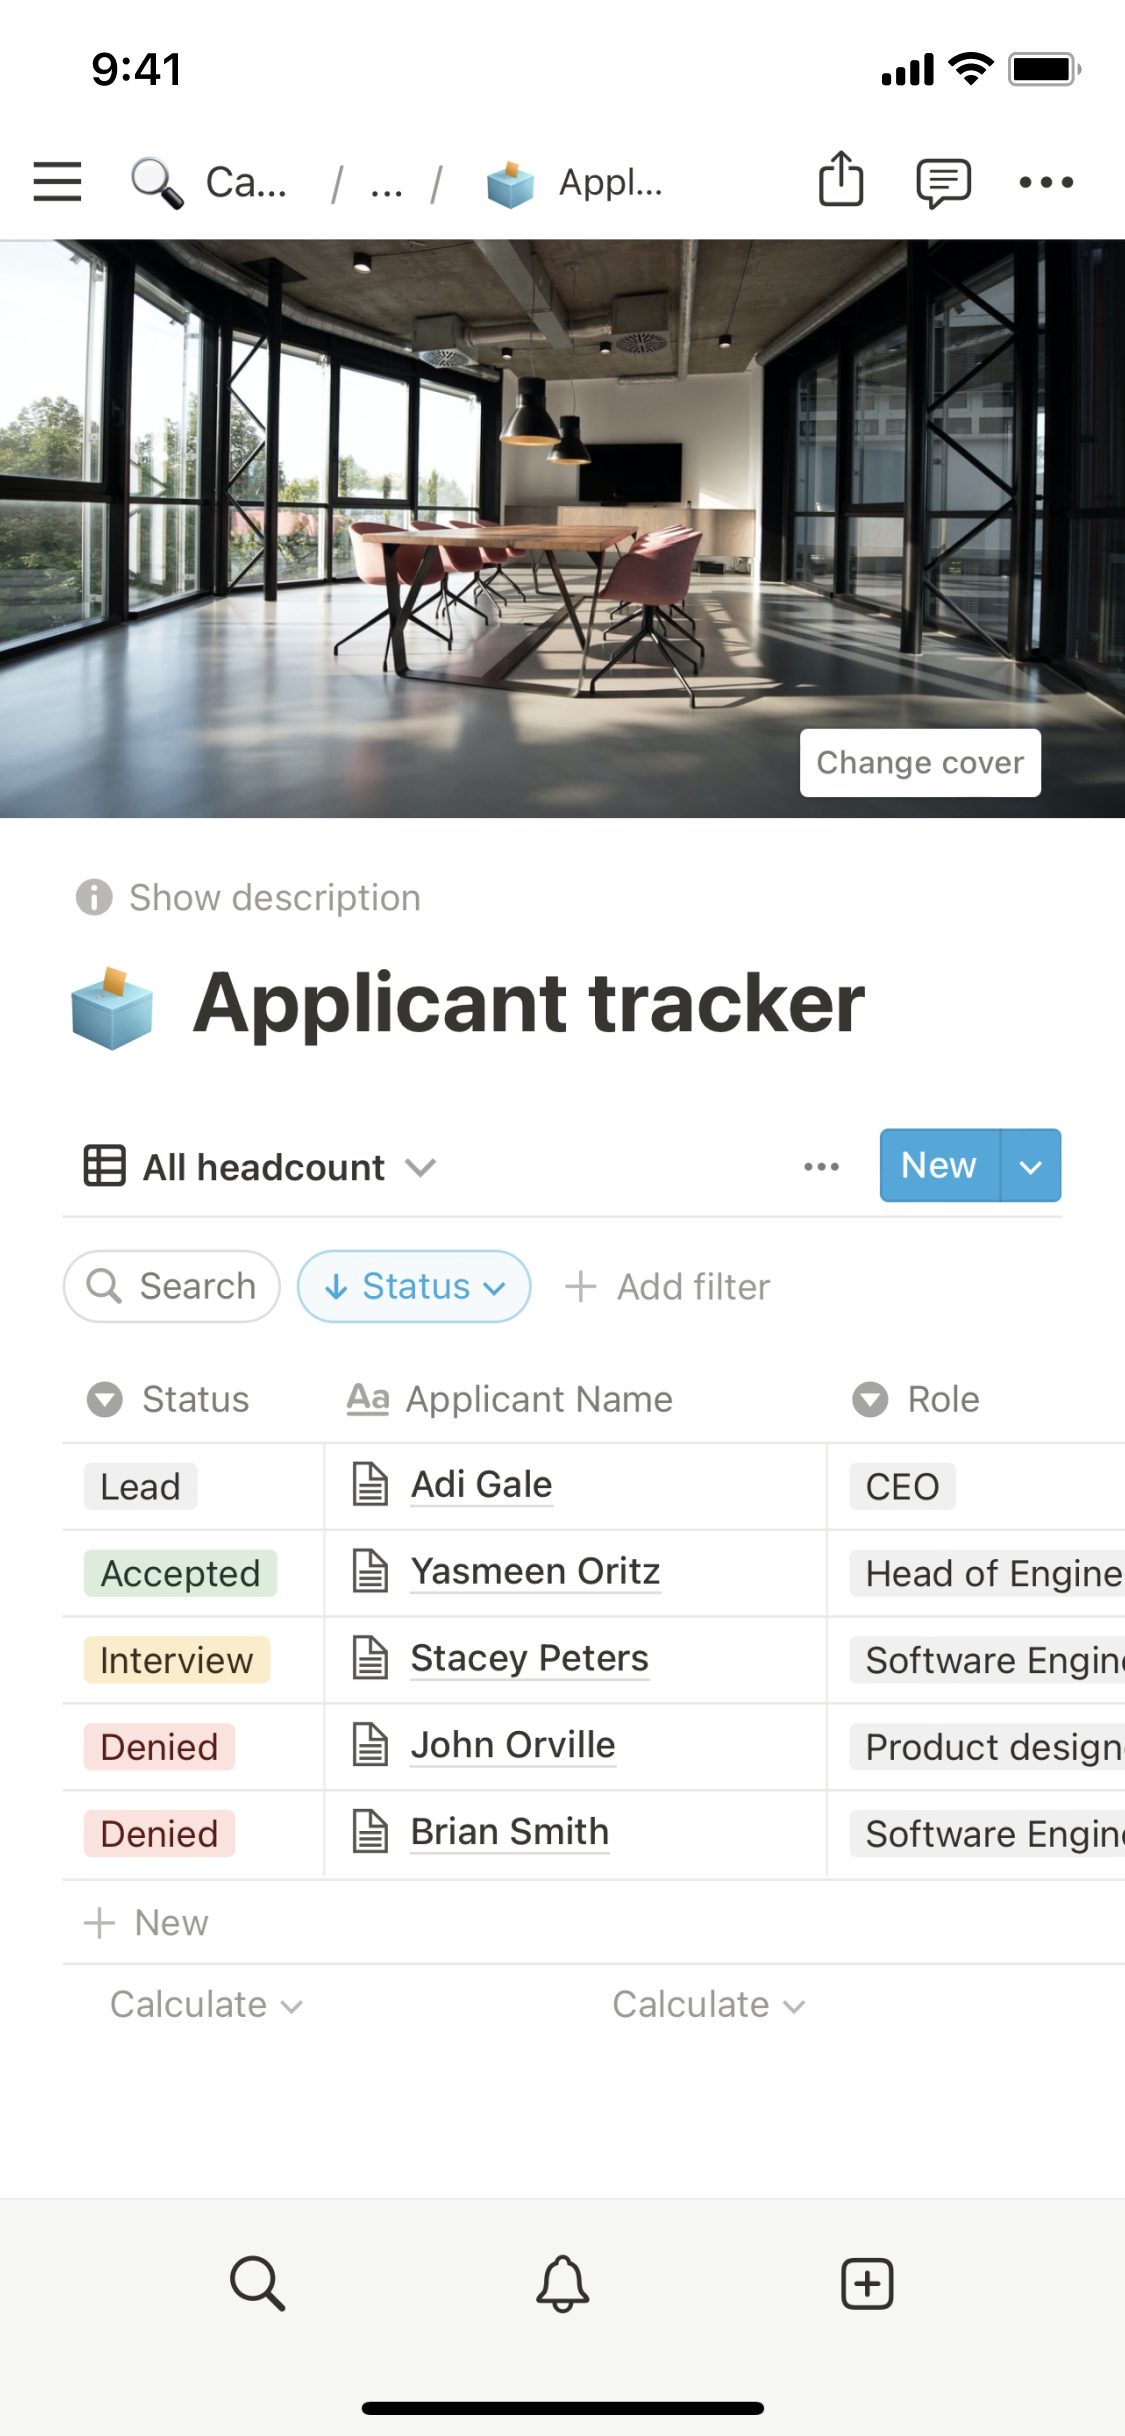Tap the search icon in the bottom bar
The image size is (1125, 2436).
257,2283
